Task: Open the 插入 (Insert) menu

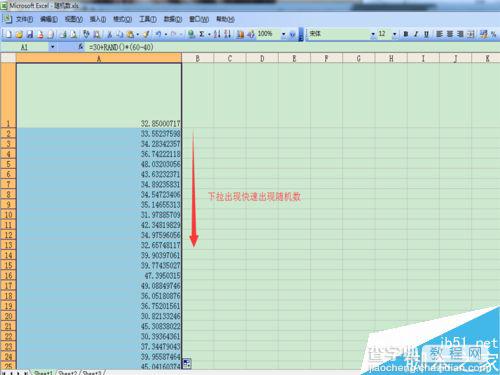Action: (x=98, y=19)
